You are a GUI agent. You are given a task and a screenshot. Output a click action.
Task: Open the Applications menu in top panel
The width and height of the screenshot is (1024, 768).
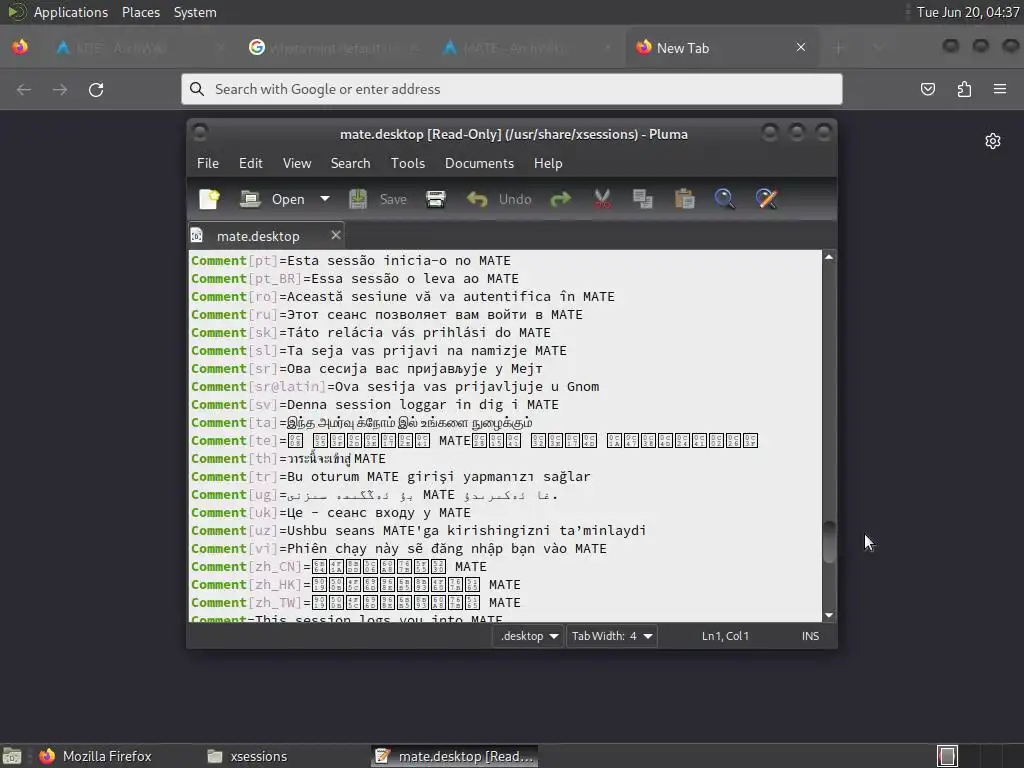(x=71, y=12)
